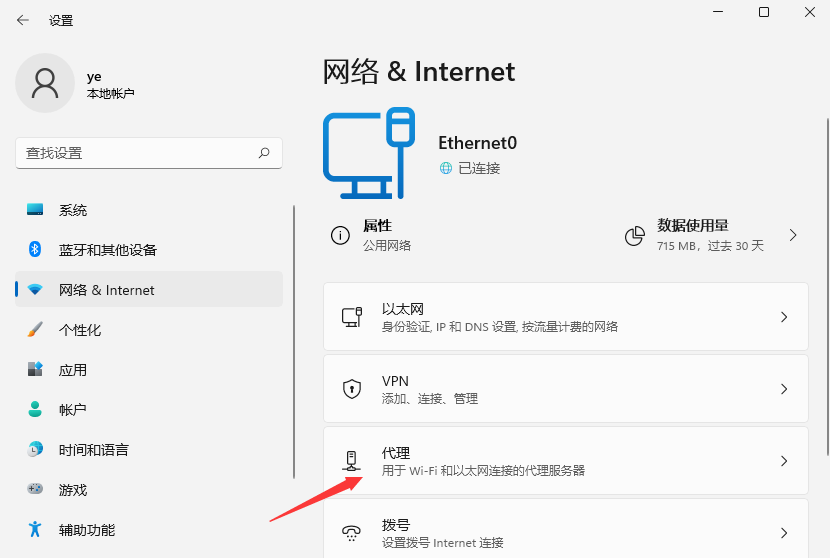Click the proxy server icon in 代理 card

tap(351, 461)
